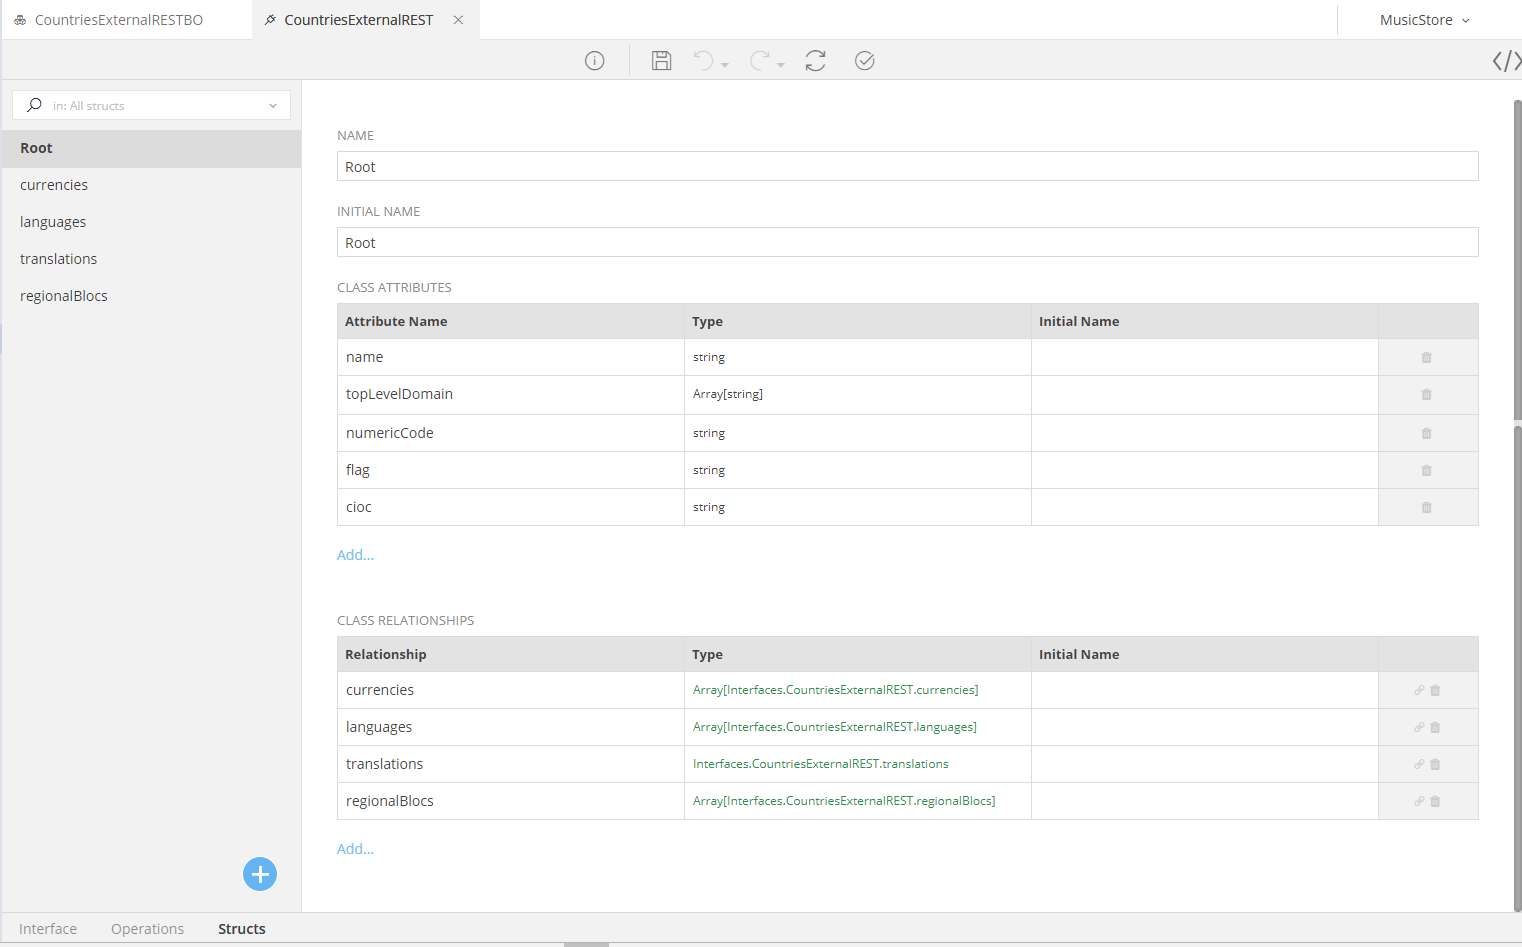The image size is (1522, 947).
Task: Expand the undo history dropdown arrow
Action: [725, 65]
